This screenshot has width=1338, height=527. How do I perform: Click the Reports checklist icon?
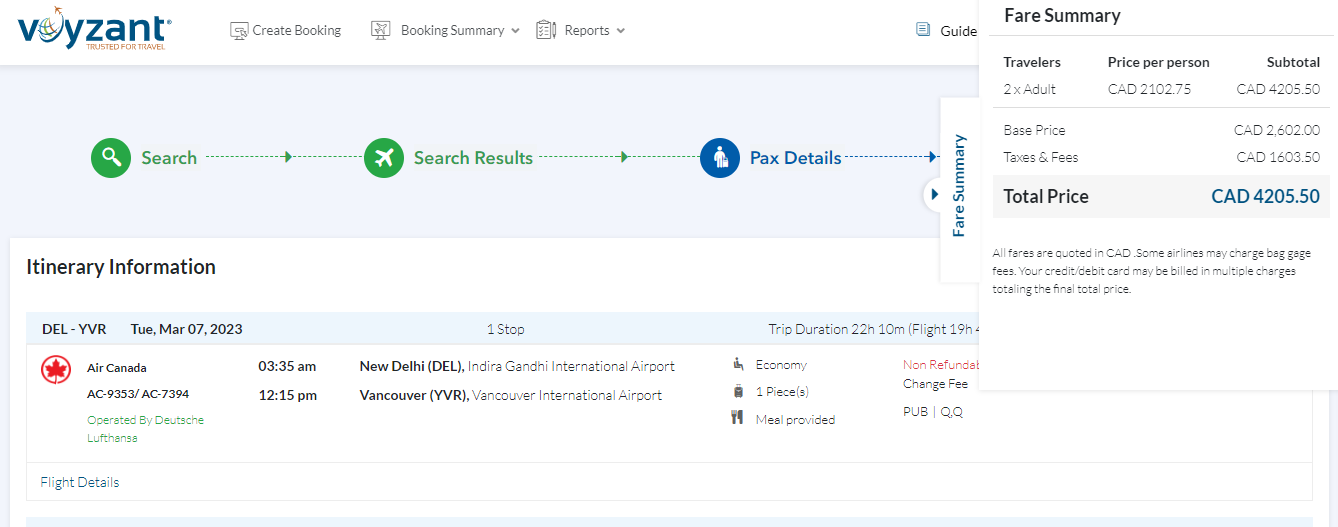tap(546, 31)
